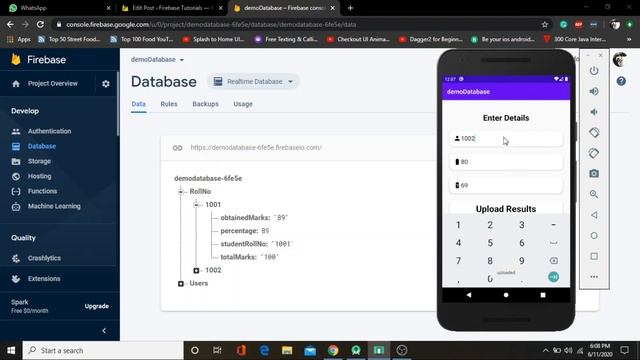The height and width of the screenshot is (360, 640).
Task: Select Database in the sidebar
Action: click(x=42, y=146)
